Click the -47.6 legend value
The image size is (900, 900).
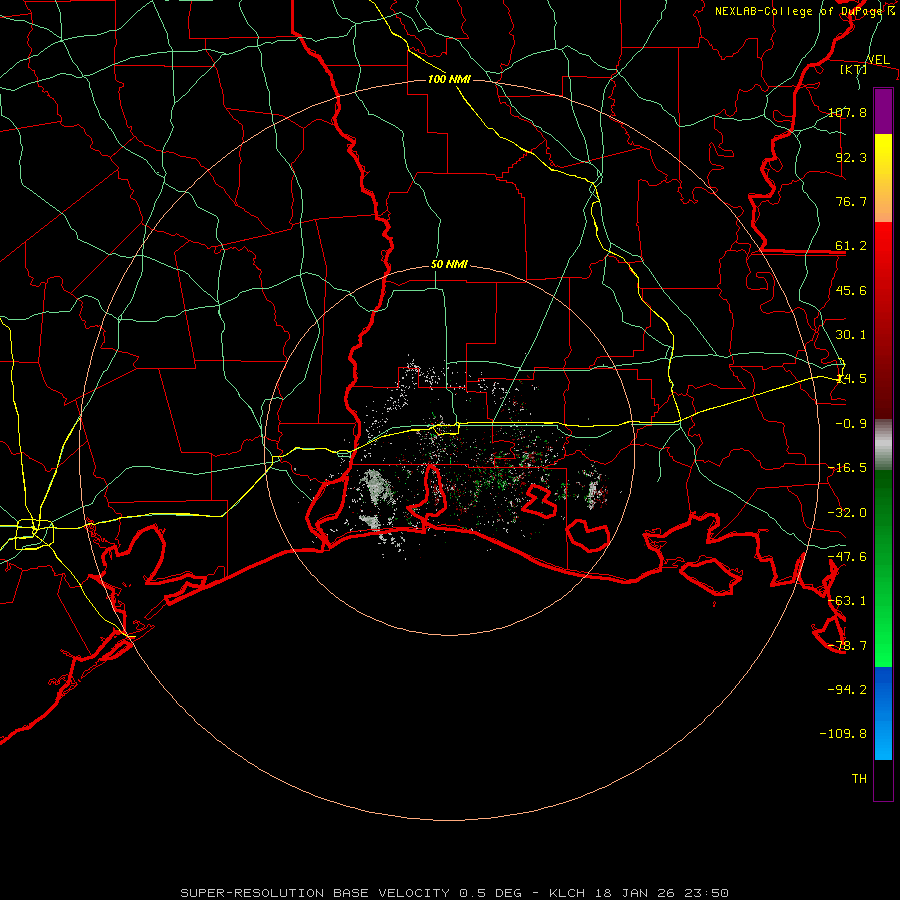point(847,557)
